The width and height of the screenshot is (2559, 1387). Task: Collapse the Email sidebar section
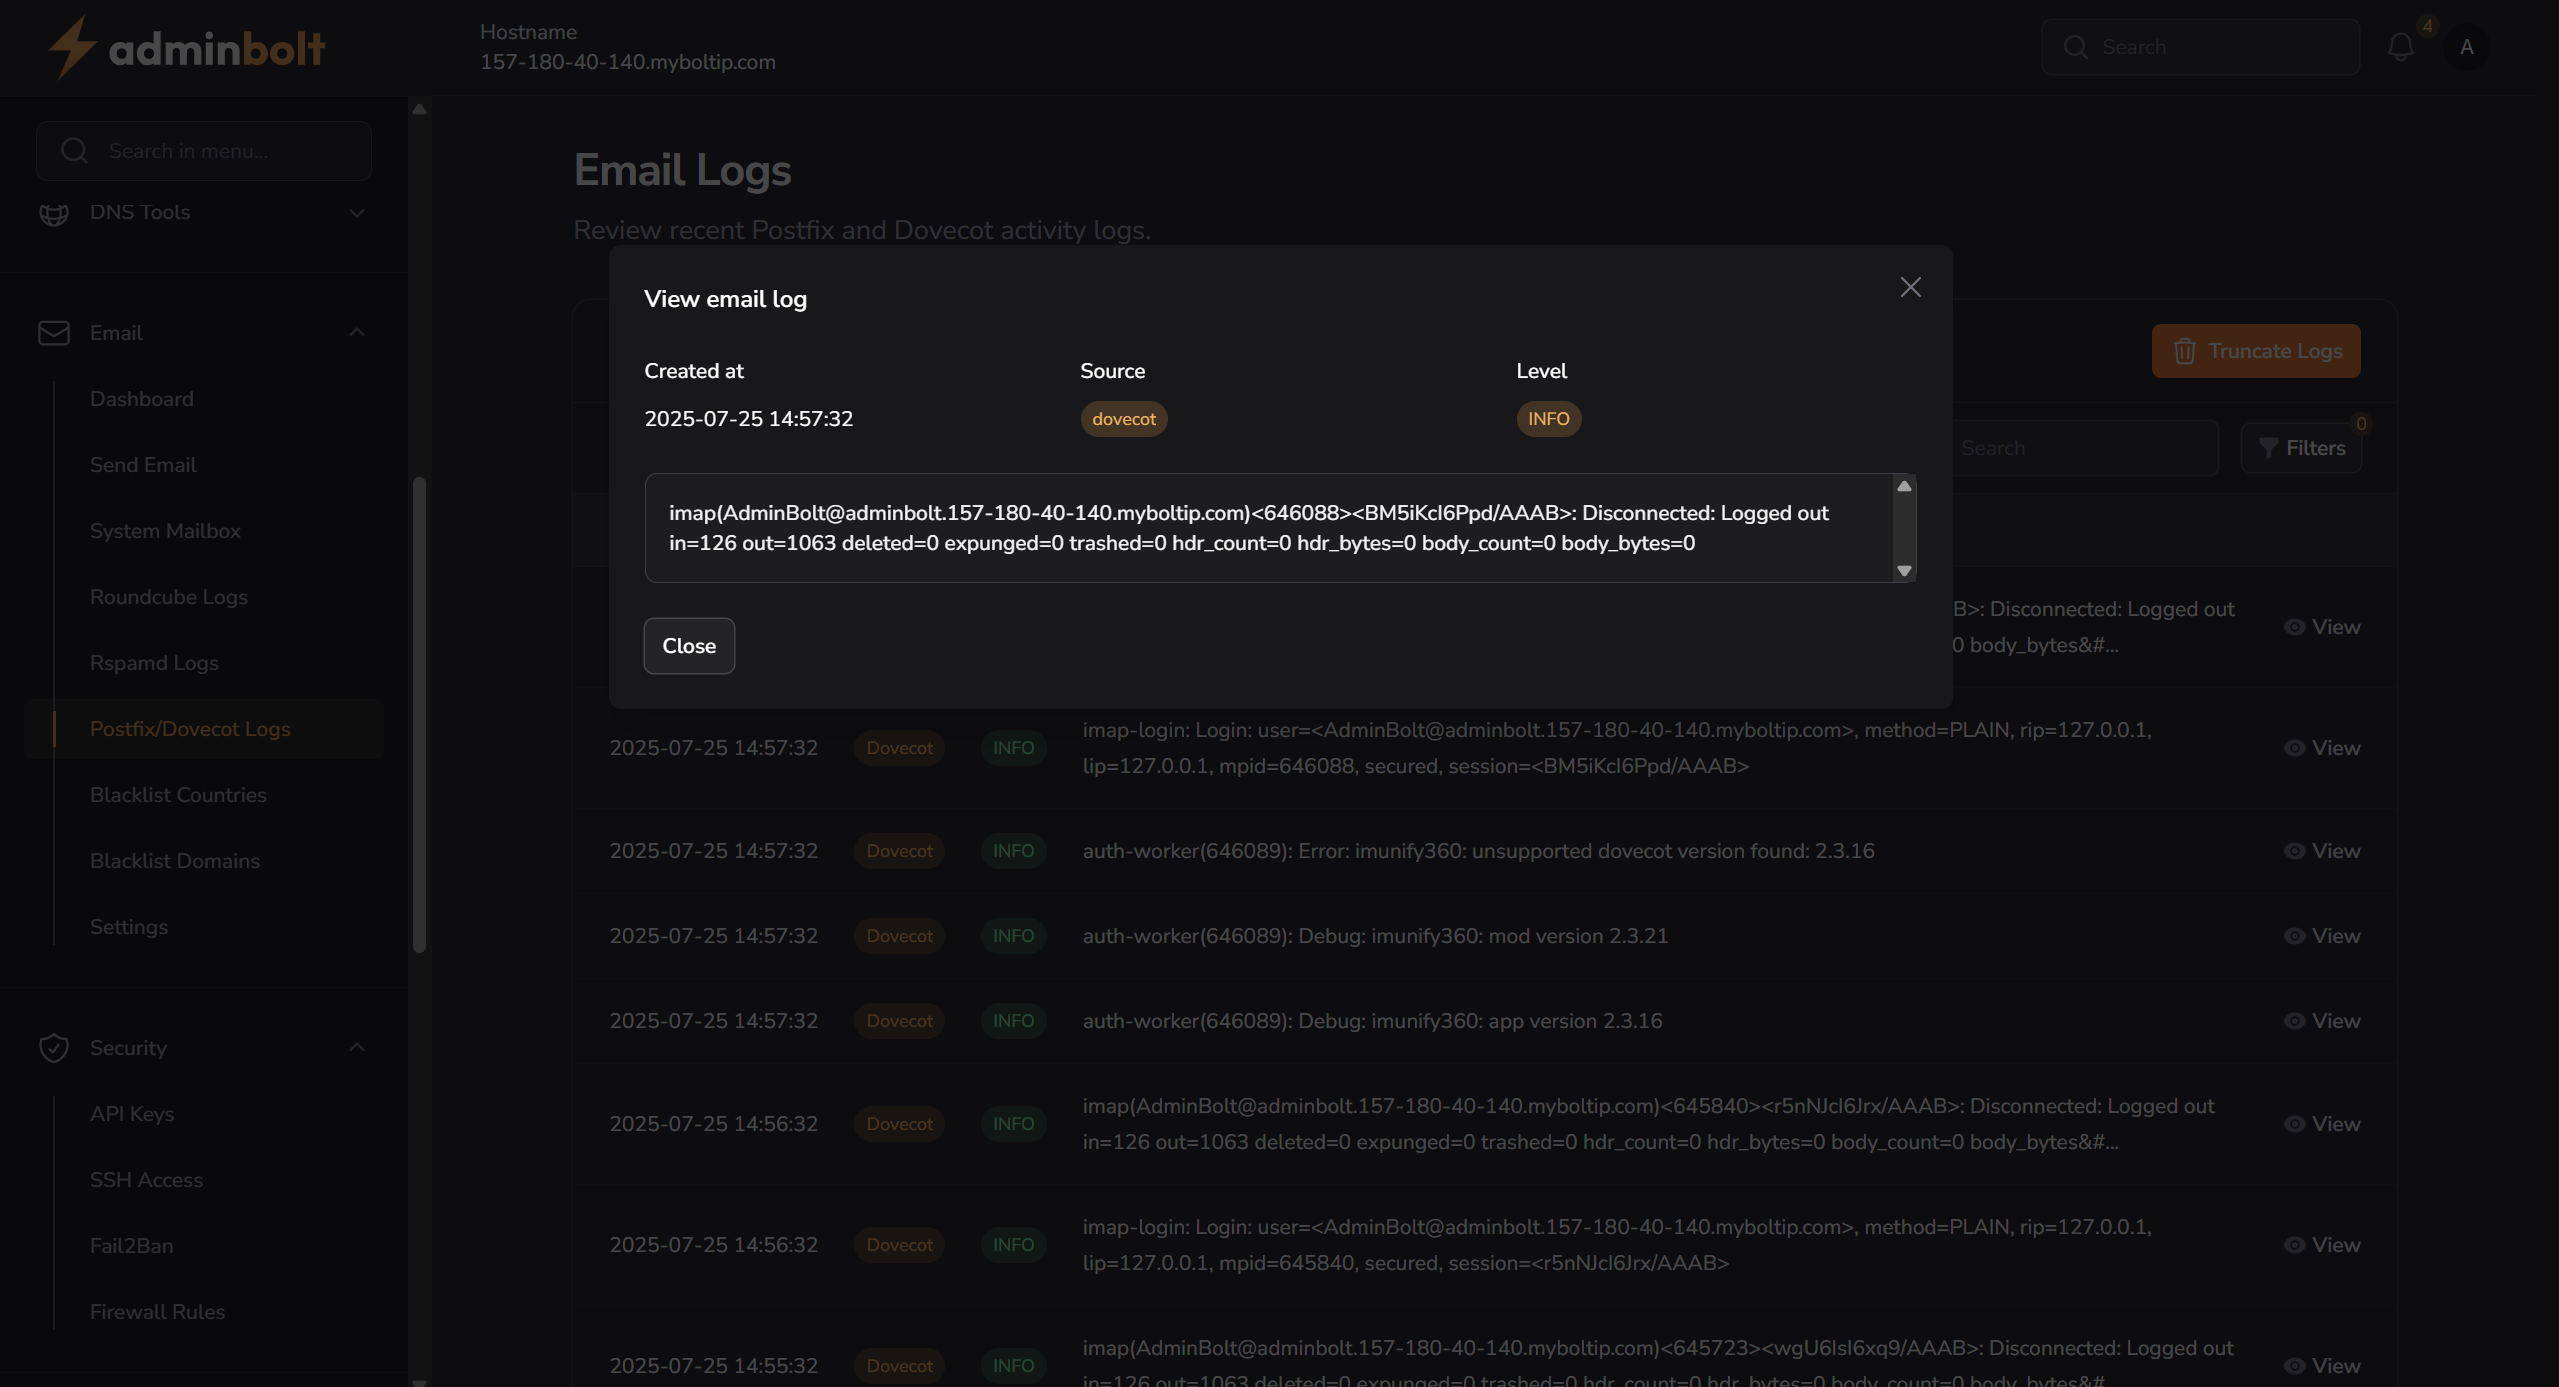point(357,332)
